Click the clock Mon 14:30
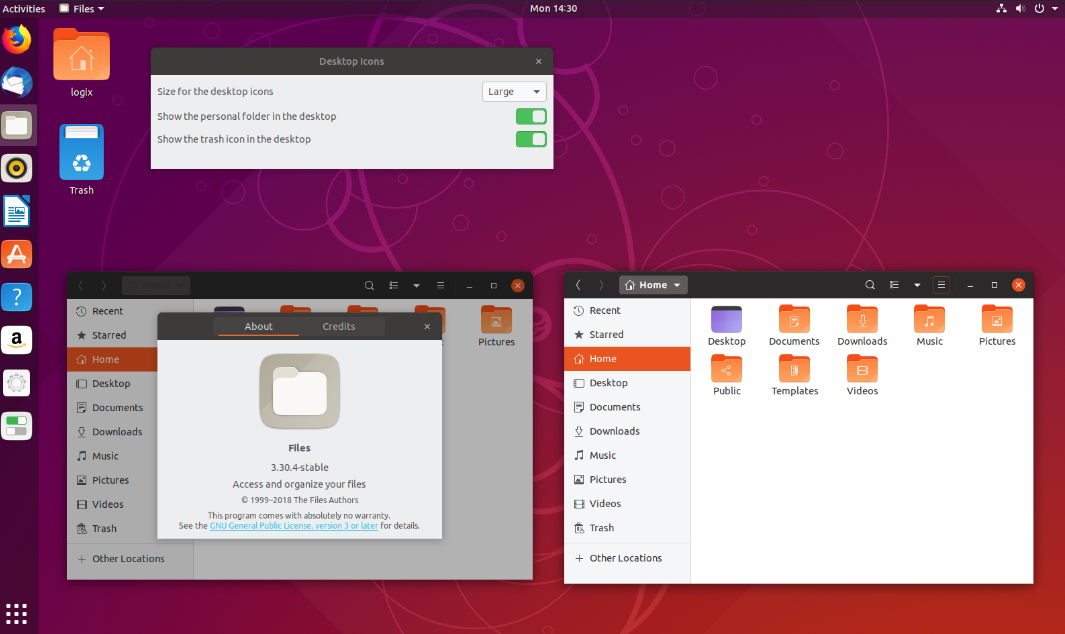This screenshot has height=634, width=1065. [553, 8]
